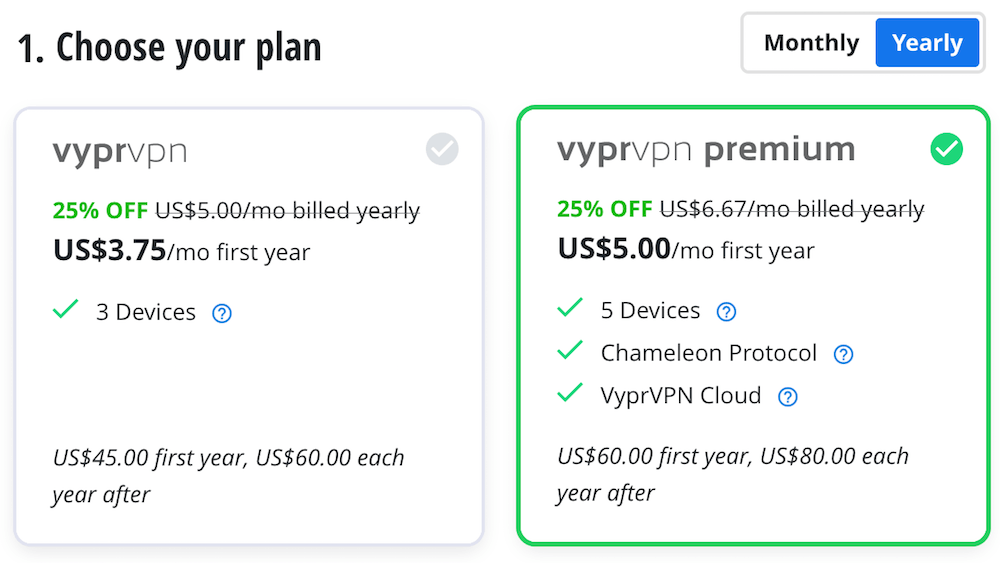Click green checkmark beside 5 Devices
Screen dimensions: 1000x563
point(570,307)
